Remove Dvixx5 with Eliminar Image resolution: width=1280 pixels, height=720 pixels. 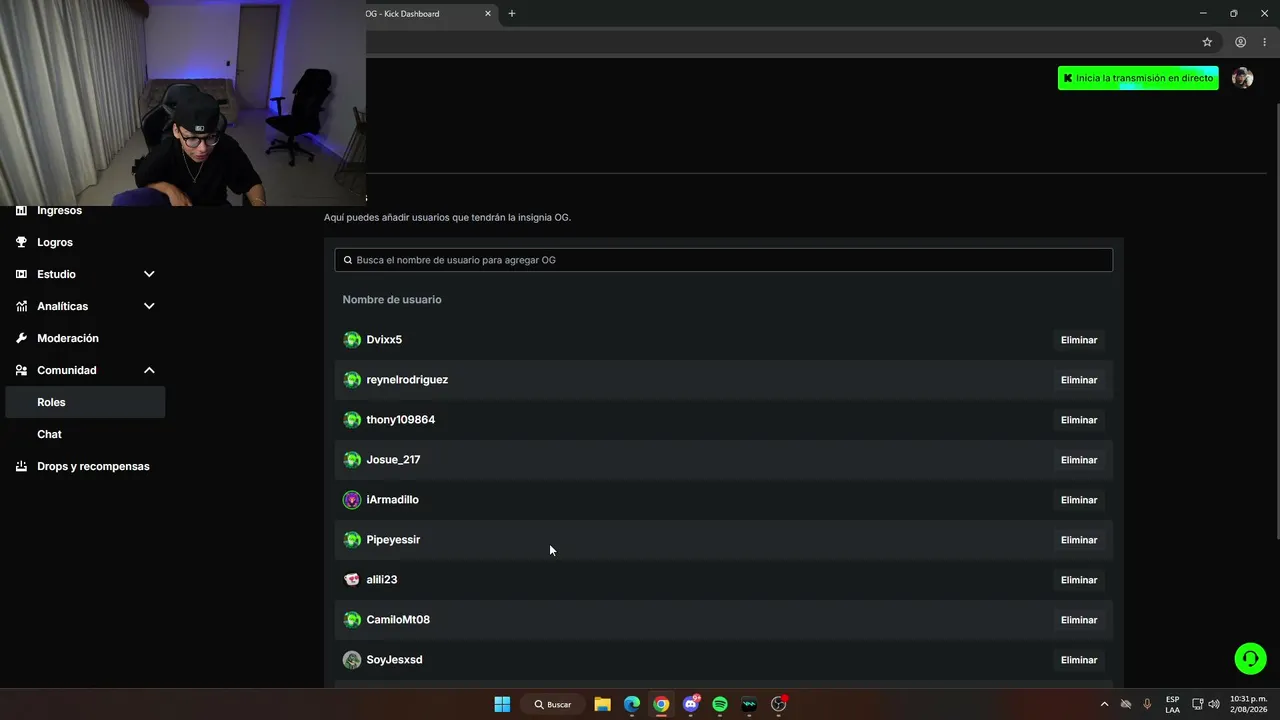(x=1079, y=340)
